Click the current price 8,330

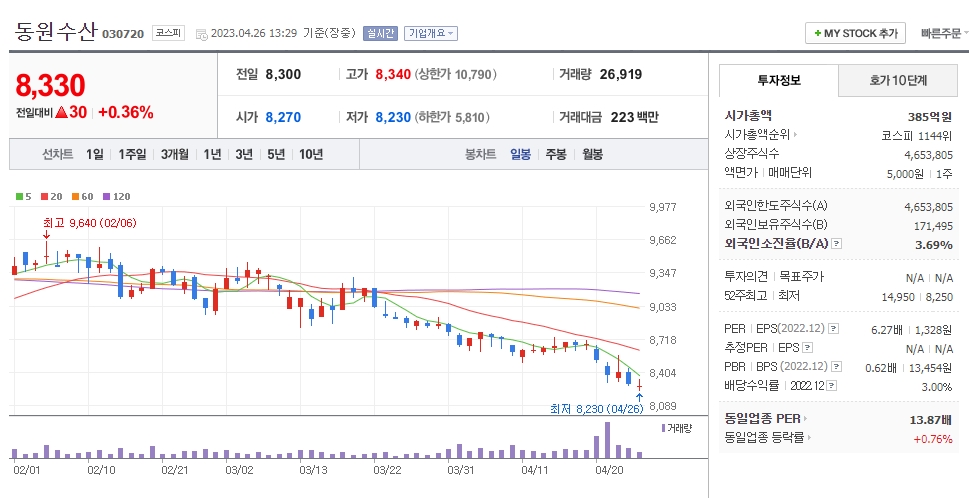pos(50,85)
